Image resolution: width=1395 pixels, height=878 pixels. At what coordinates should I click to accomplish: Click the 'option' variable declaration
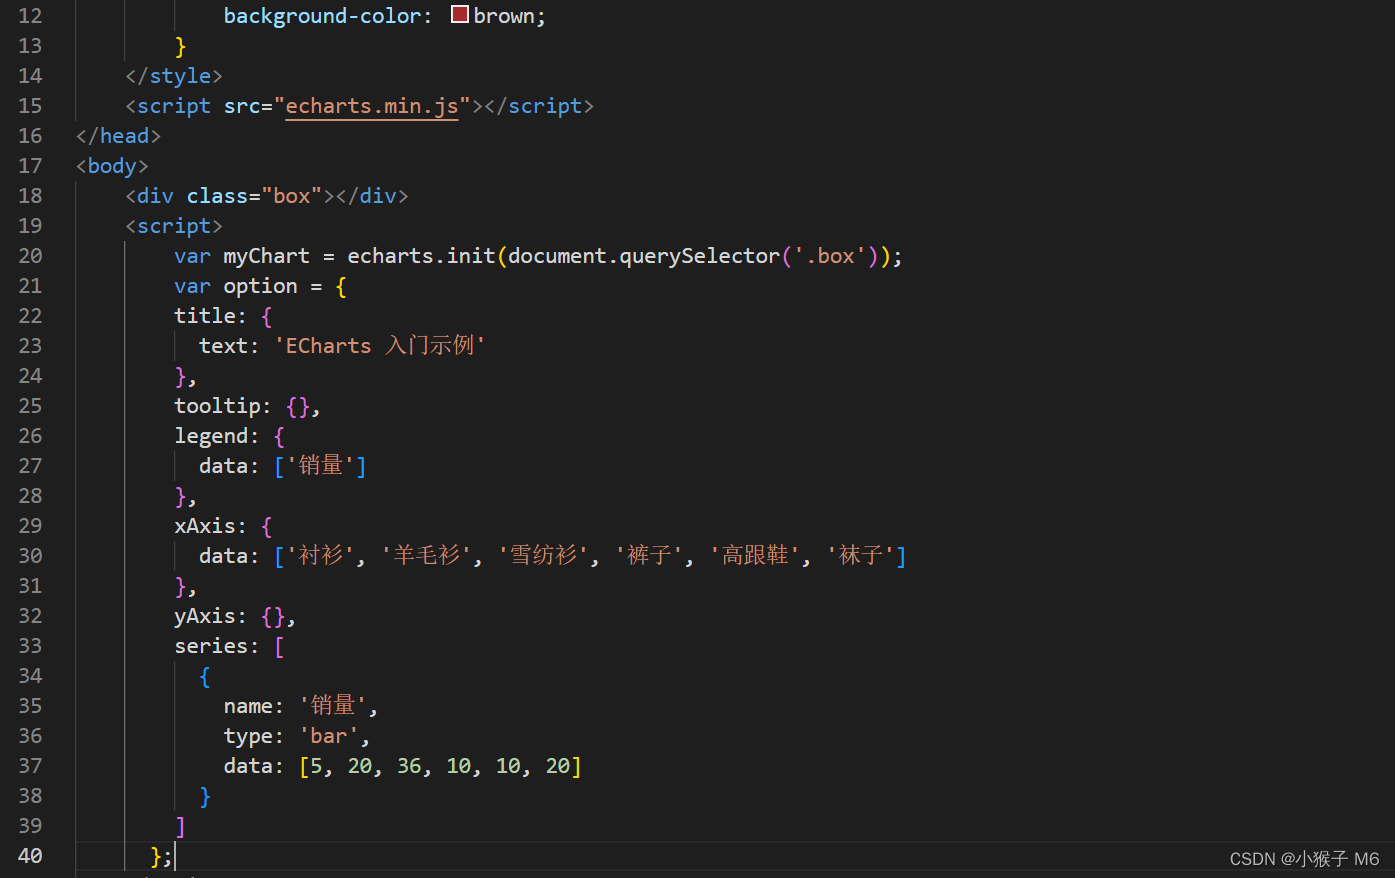click(260, 286)
